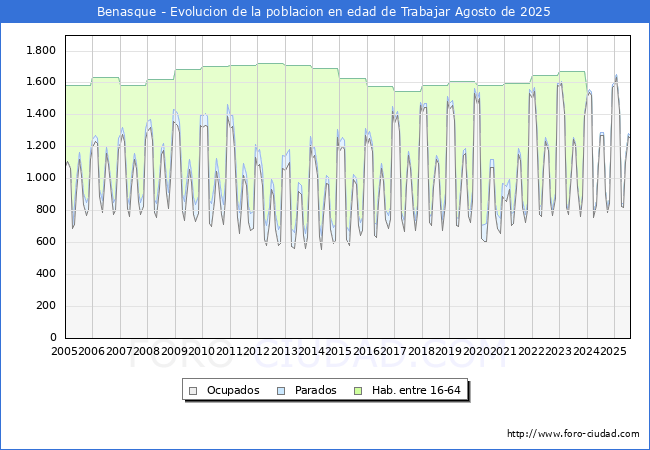Viewport: 650px width, 450px height.
Task: Click the 1.400 y-axis value
Action: 40,114
